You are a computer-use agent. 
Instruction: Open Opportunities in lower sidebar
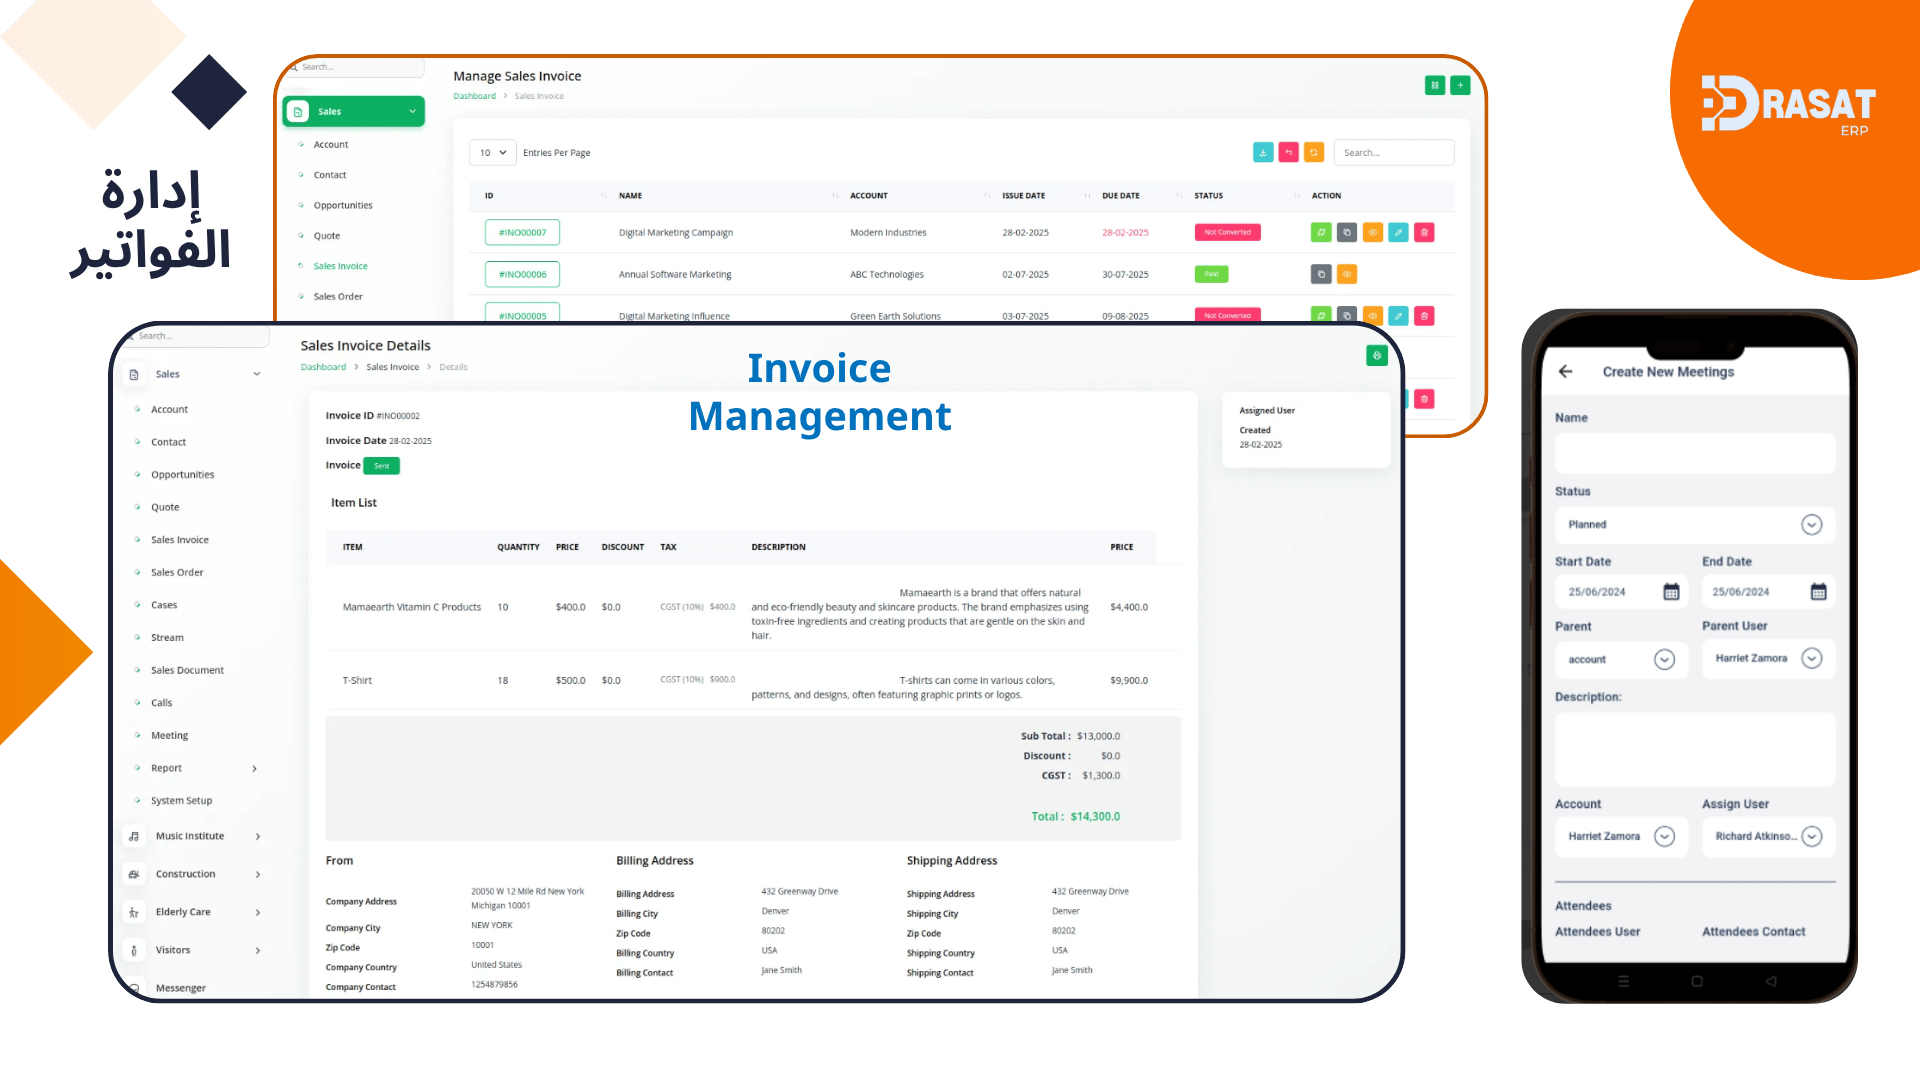point(182,475)
